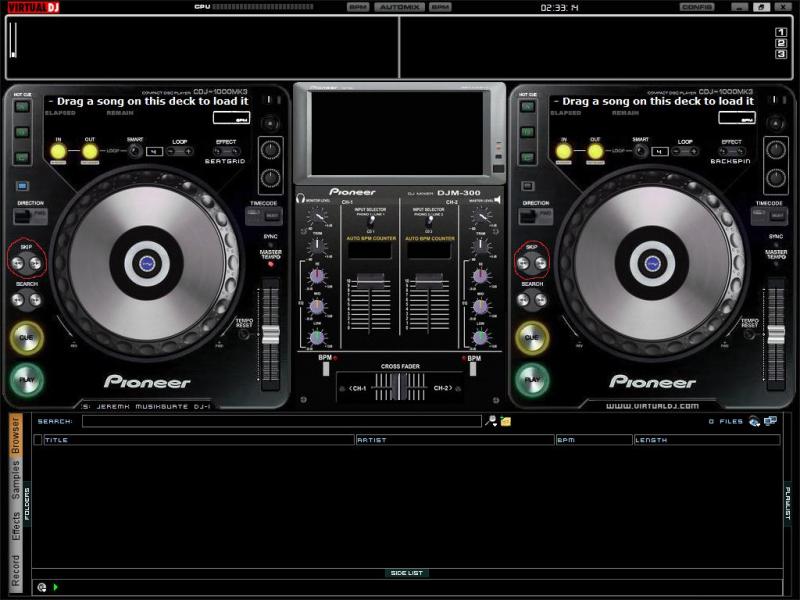Expand the SIDE LIST panel
800x600 pixels.
407,573
